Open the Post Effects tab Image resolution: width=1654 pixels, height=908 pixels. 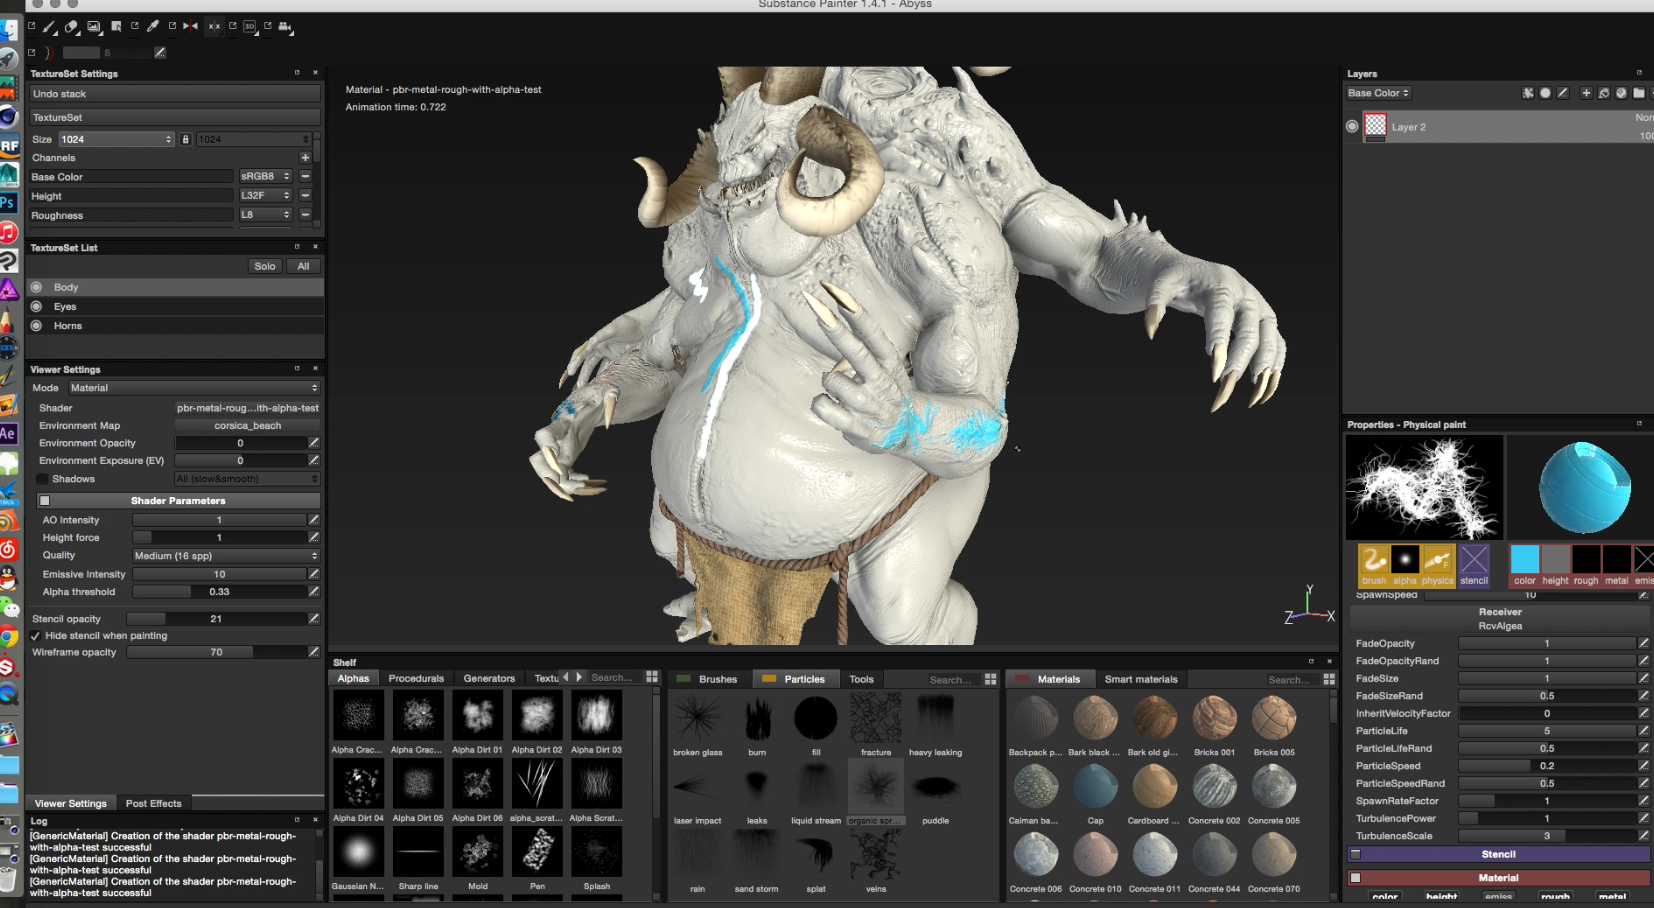pyautogui.click(x=154, y=803)
